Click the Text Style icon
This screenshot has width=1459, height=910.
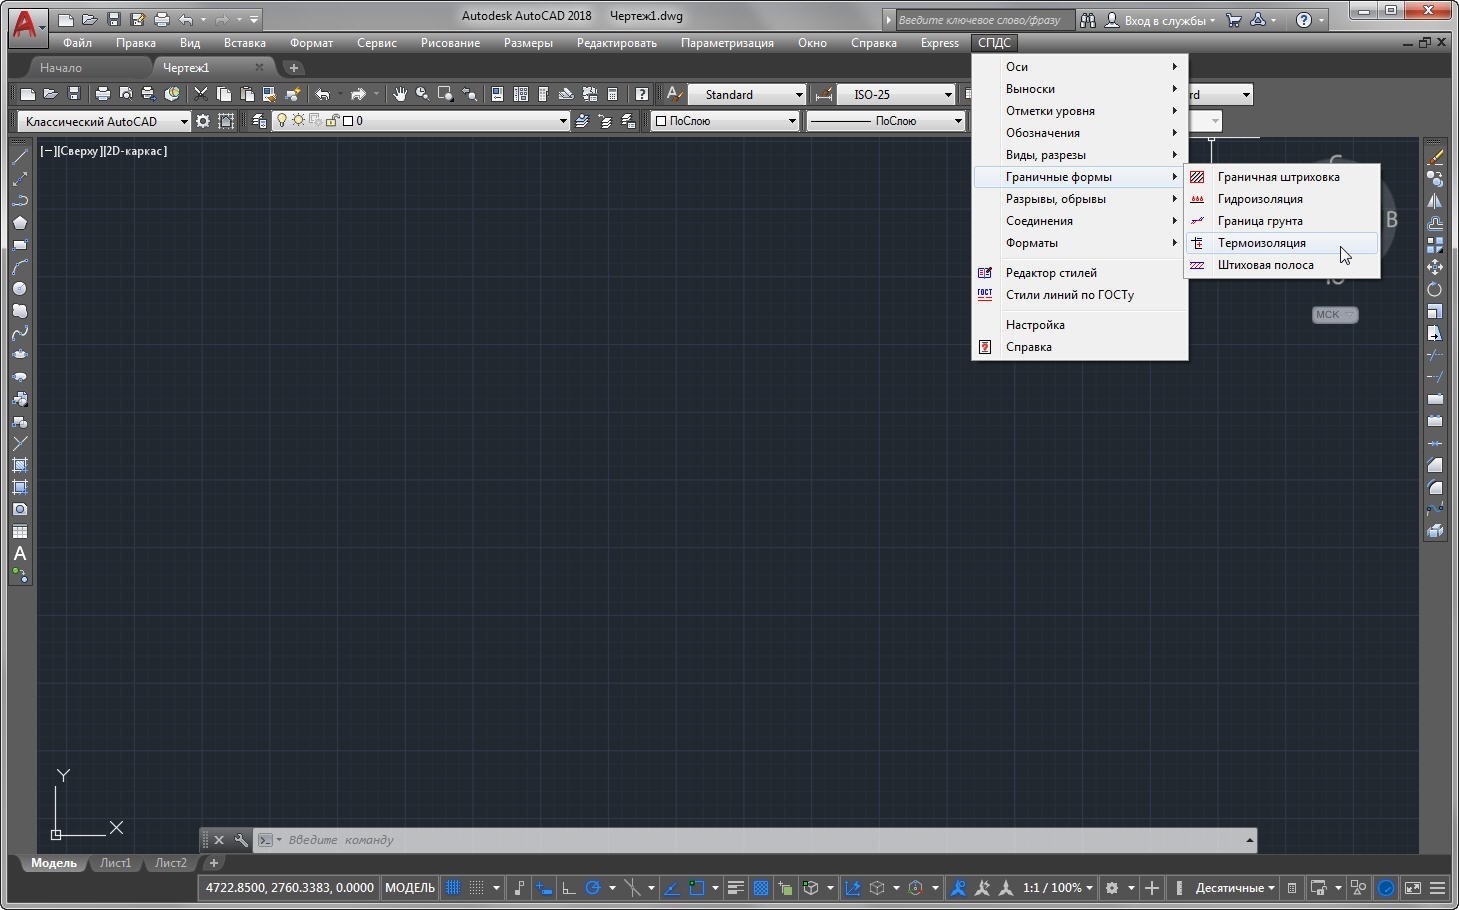675,94
